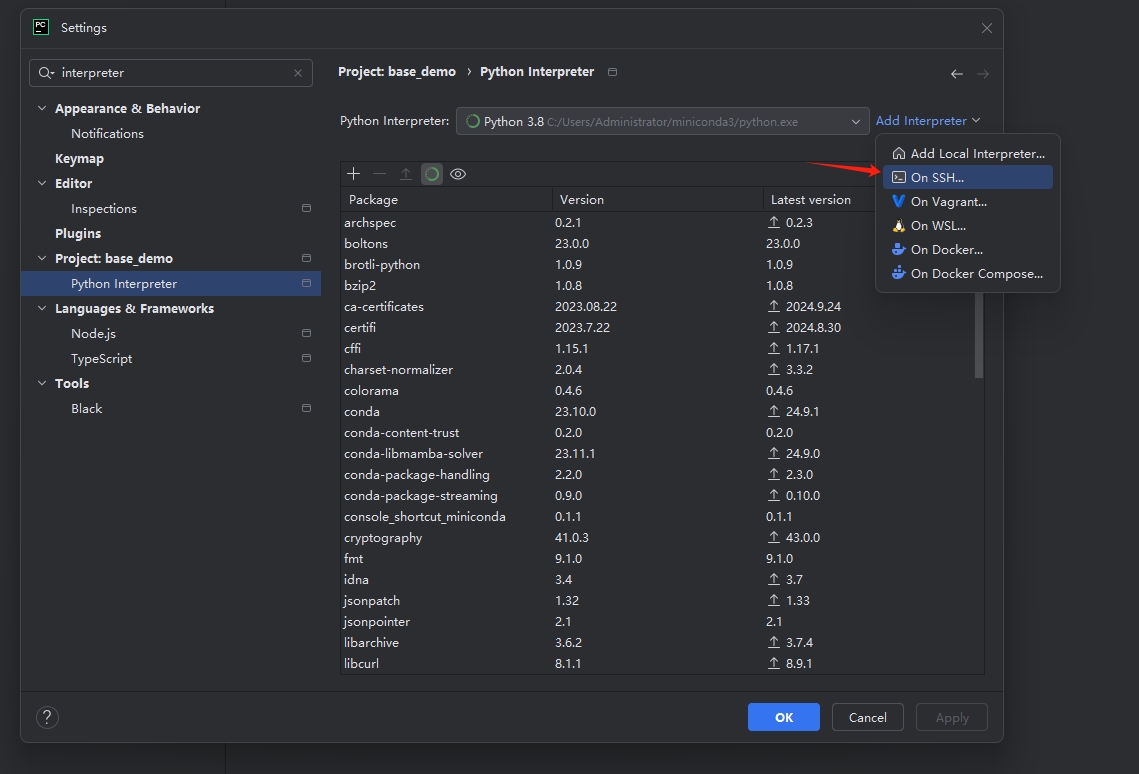Open the Python Interpreter dropdown list

[x=662, y=121]
